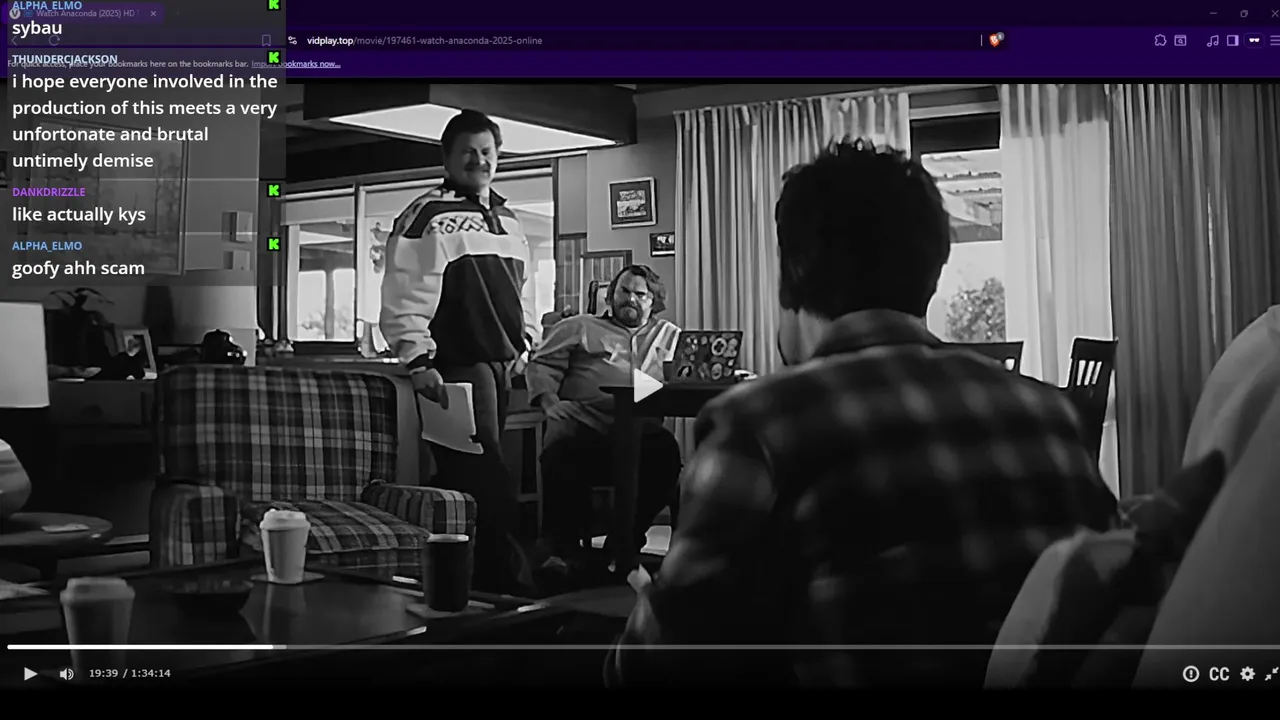Click THUNDERCJACKSON username in chat
Image resolution: width=1280 pixels, height=720 pixels.
[x=65, y=59]
